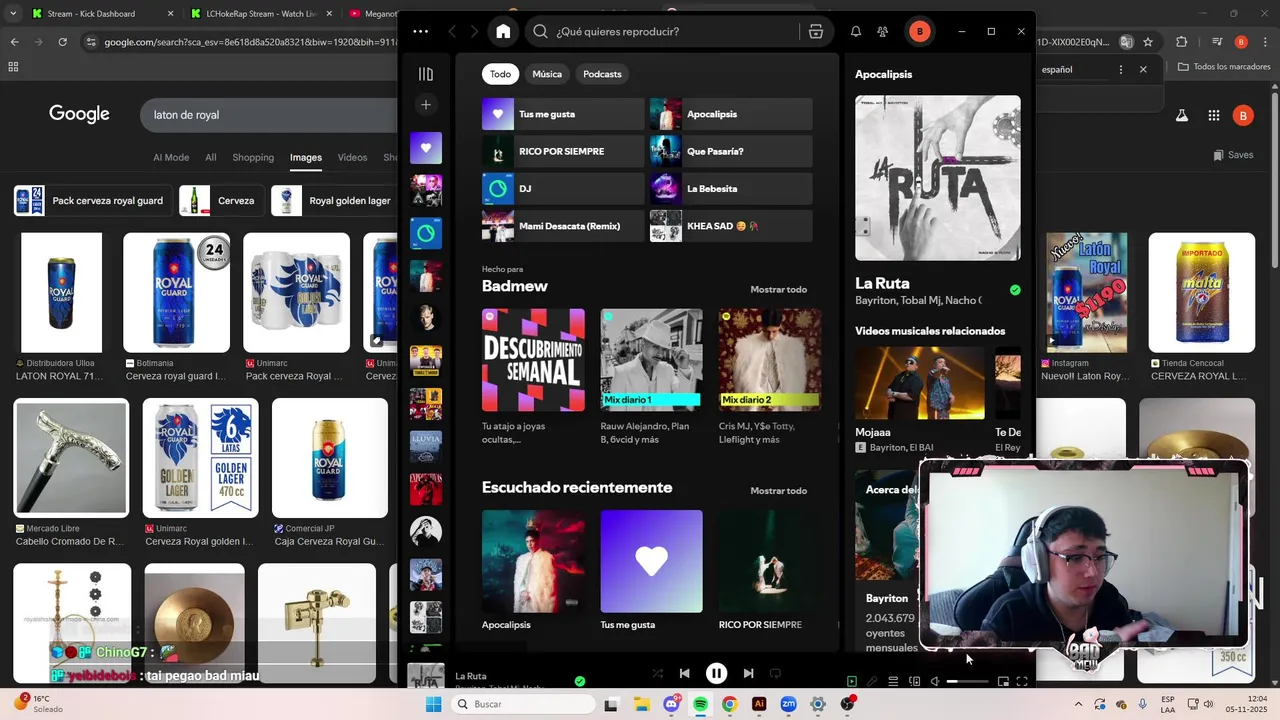Open Liked Songs from Spotify sidebar
Viewport: 1280px width, 720px height.
click(426, 148)
